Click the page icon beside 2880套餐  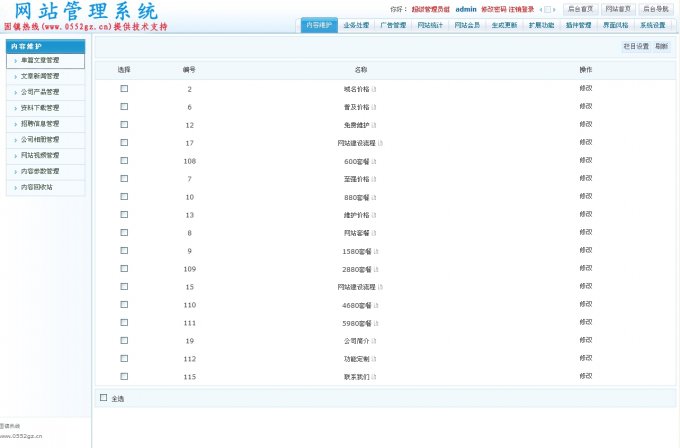[x=376, y=269]
